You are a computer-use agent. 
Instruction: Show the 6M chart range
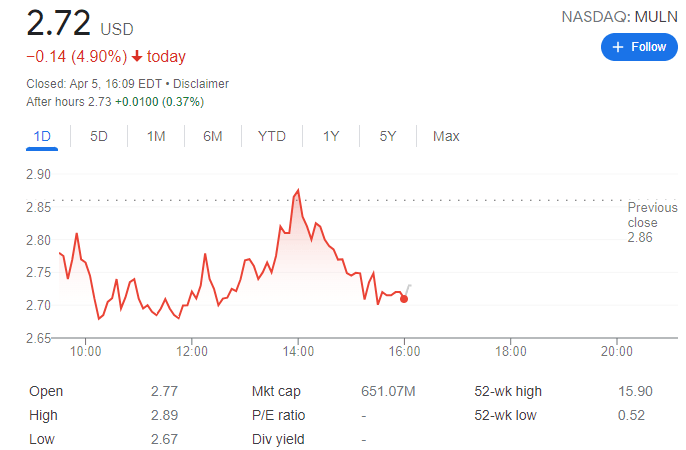pyautogui.click(x=212, y=136)
